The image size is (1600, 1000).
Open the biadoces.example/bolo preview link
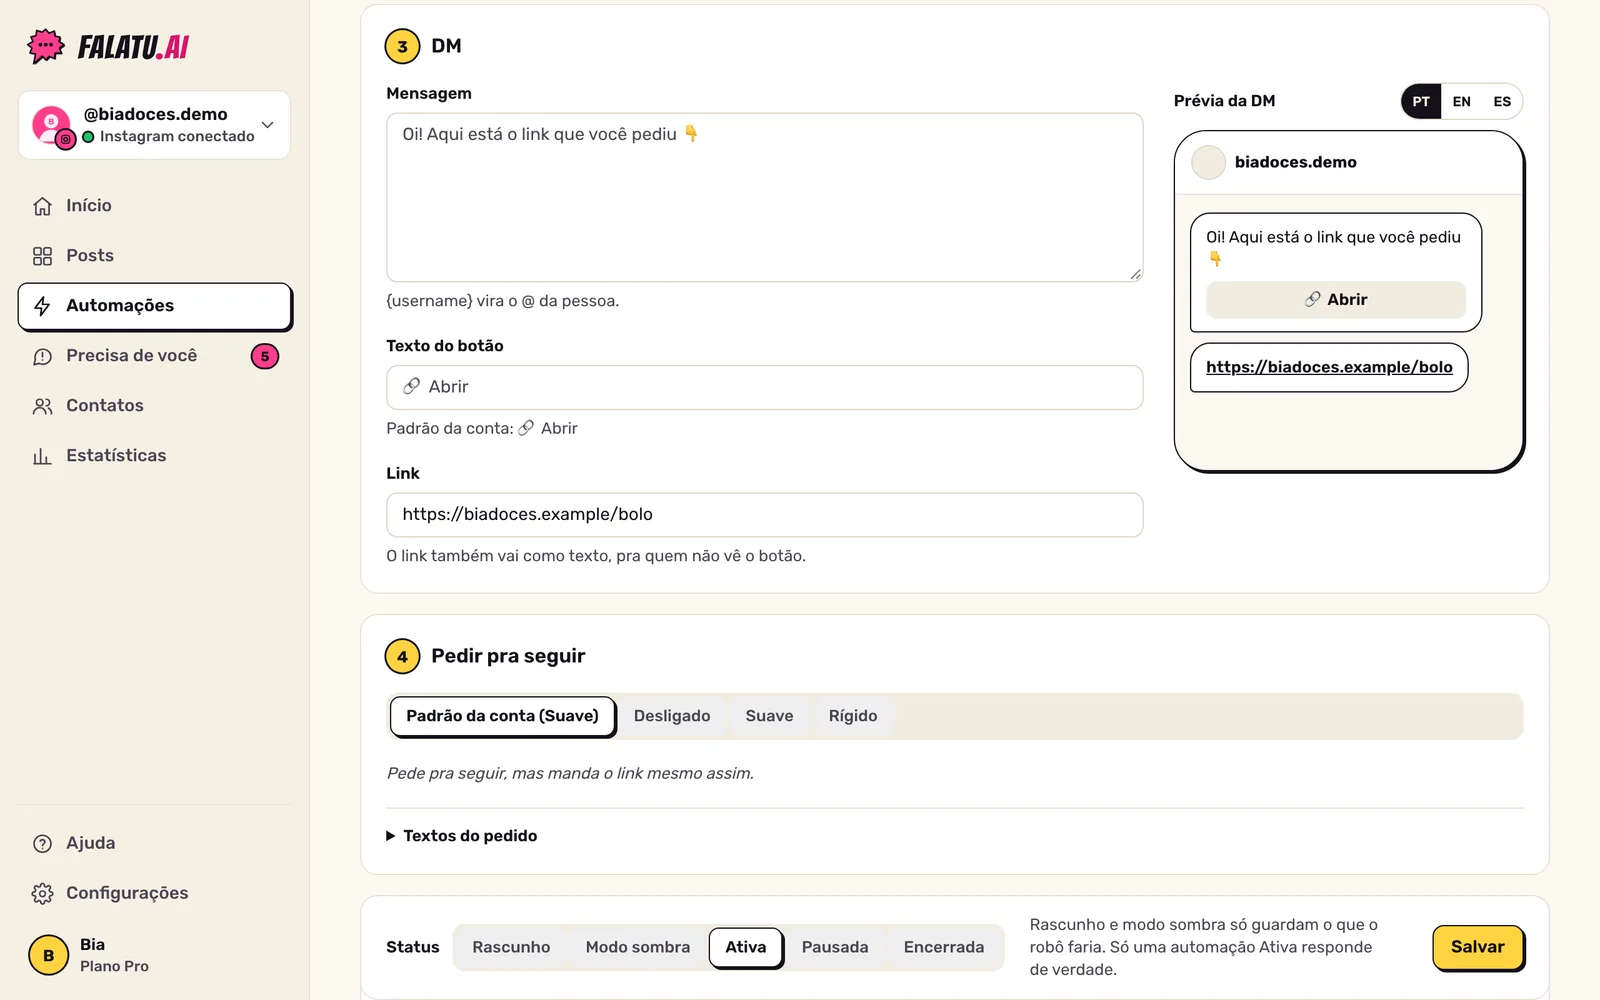(x=1329, y=367)
